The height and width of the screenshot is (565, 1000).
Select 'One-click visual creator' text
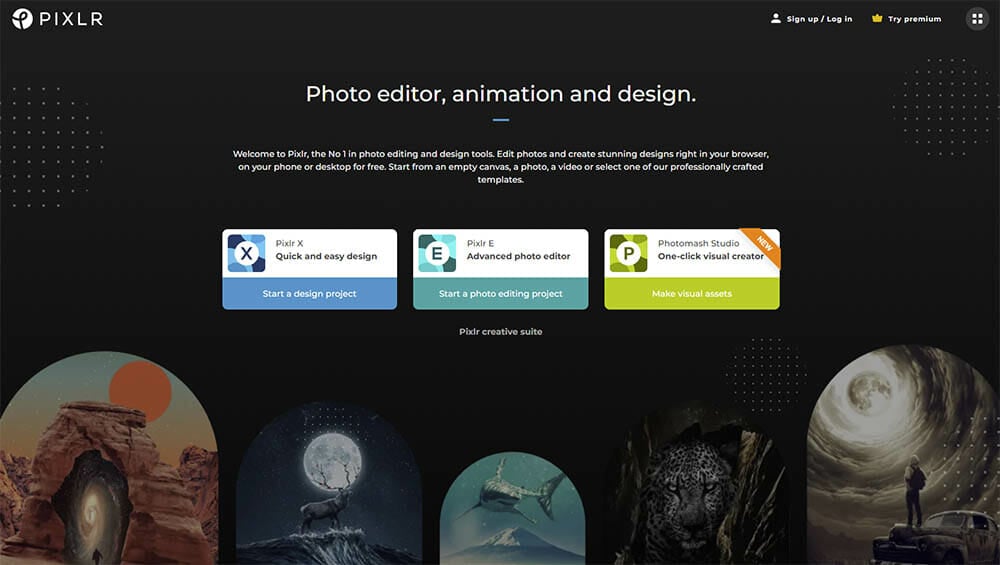pyautogui.click(x=710, y=256)
